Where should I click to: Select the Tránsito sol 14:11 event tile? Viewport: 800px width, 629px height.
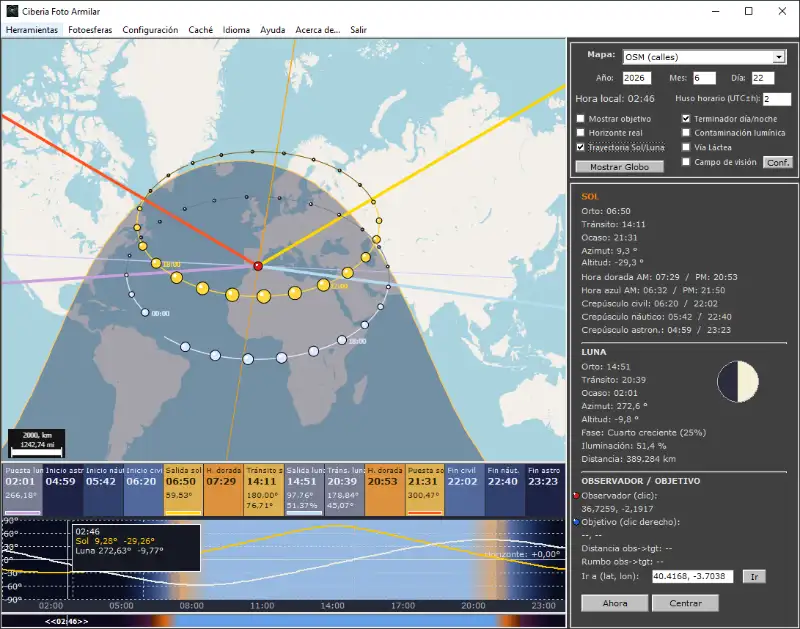264,490
